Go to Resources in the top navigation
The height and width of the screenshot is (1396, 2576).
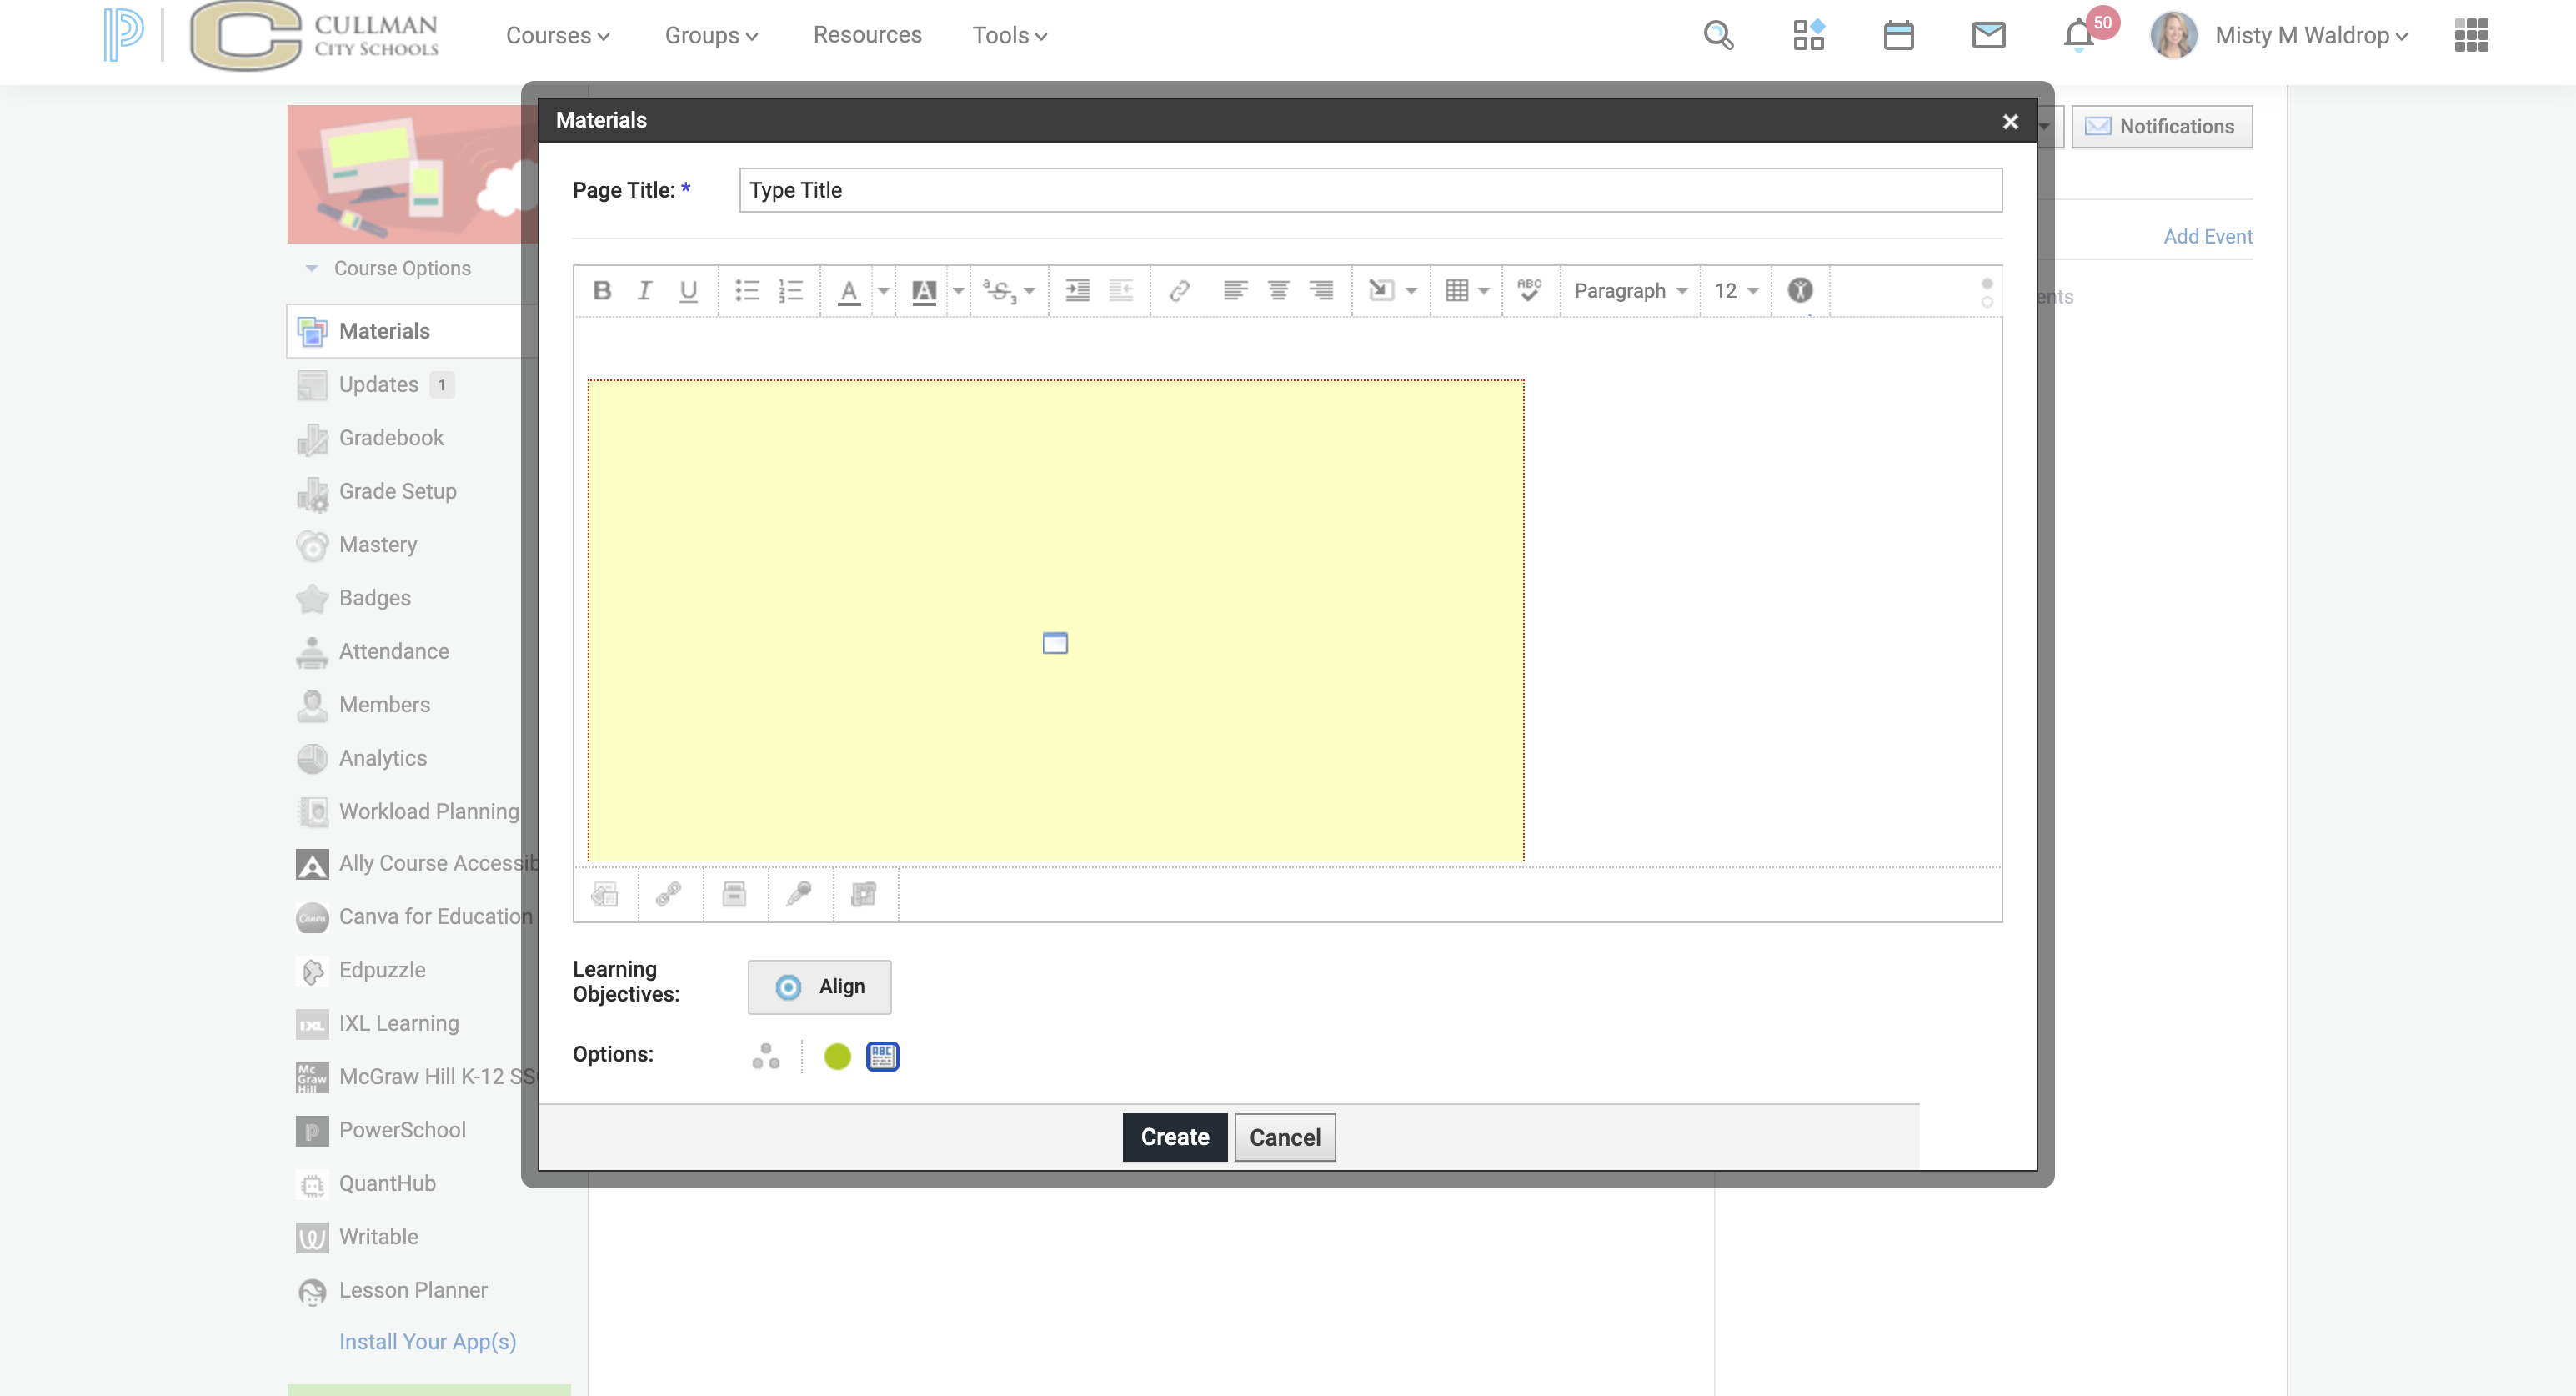click(x=867, y=35)
